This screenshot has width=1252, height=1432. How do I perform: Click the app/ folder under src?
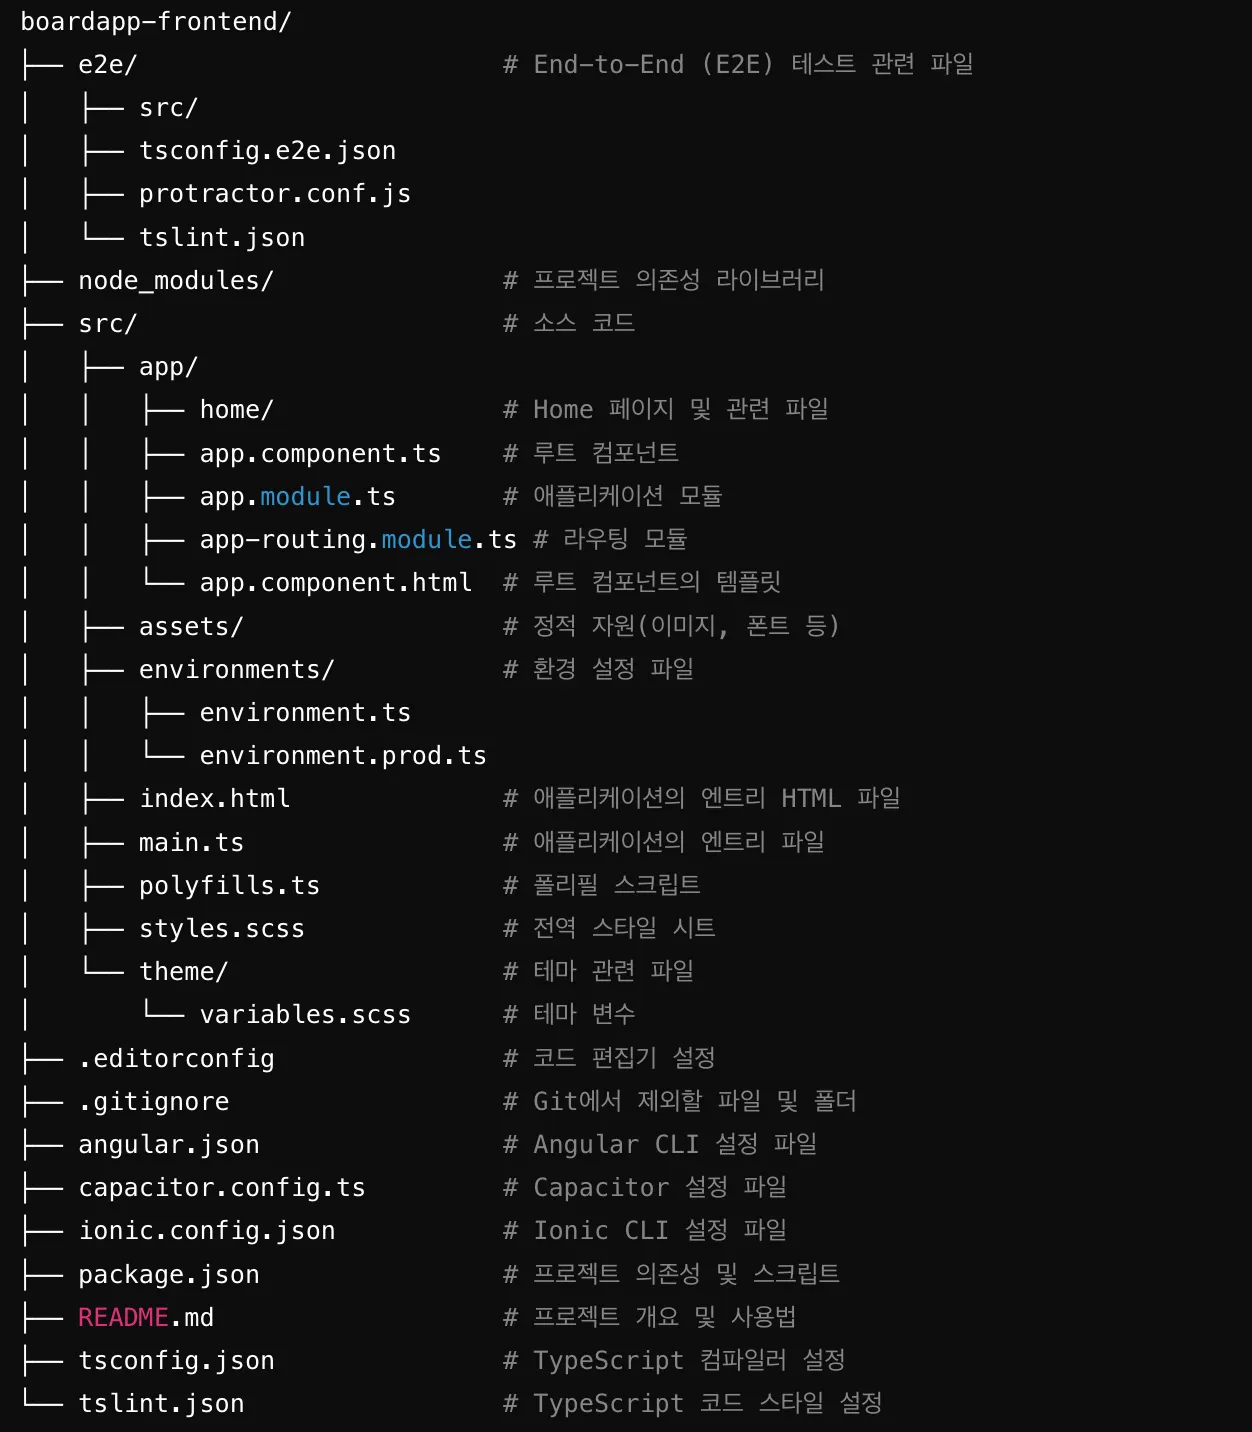[x=168, y=367]
